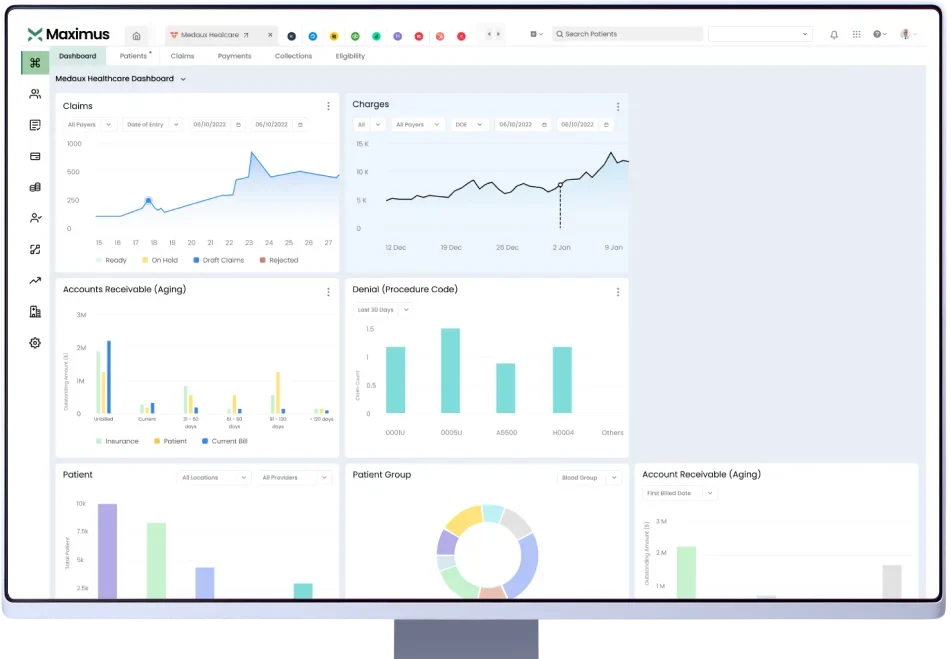Toggle the On Hold legend item
The image size is (951, 659).
pyautogui.click(x=160, y=260)
